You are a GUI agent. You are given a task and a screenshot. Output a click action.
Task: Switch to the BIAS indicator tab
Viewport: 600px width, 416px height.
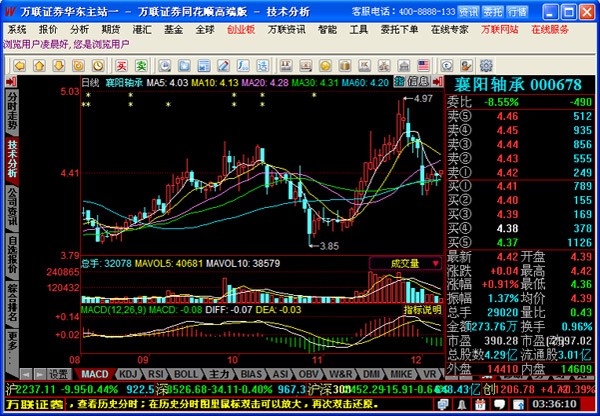[251, 374]
